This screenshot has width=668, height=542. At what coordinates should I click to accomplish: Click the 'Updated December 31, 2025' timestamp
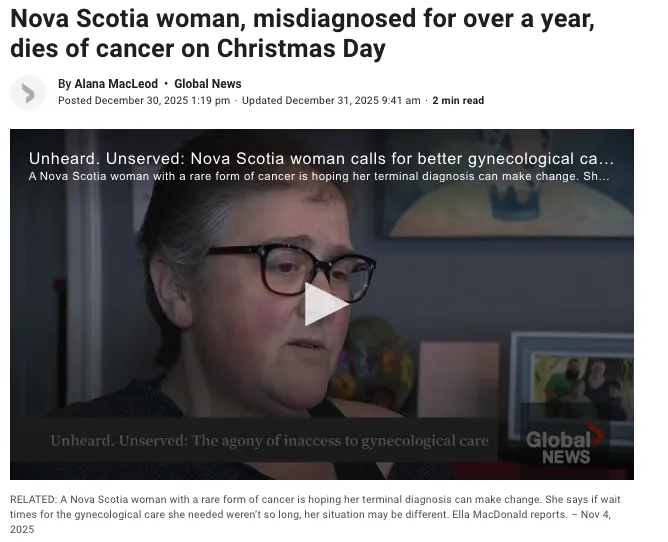point(331,101)
